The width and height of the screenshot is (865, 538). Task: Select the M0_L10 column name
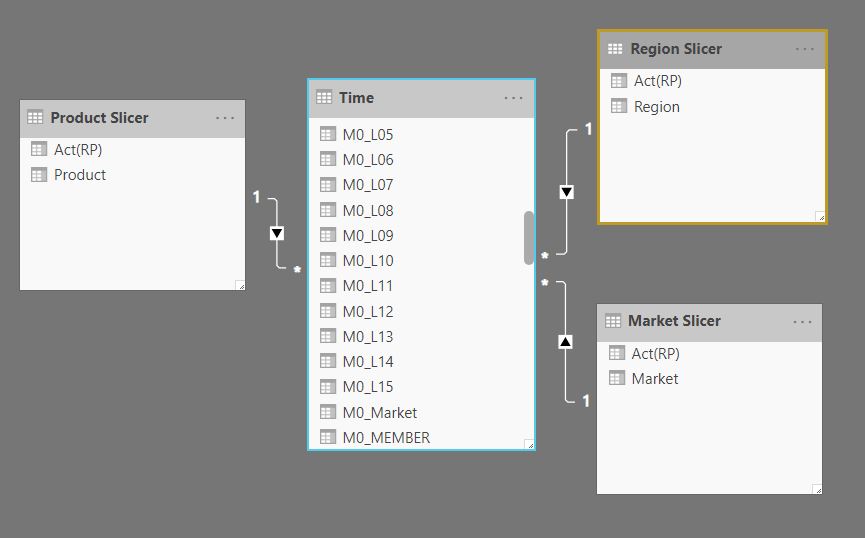point(368,260)
